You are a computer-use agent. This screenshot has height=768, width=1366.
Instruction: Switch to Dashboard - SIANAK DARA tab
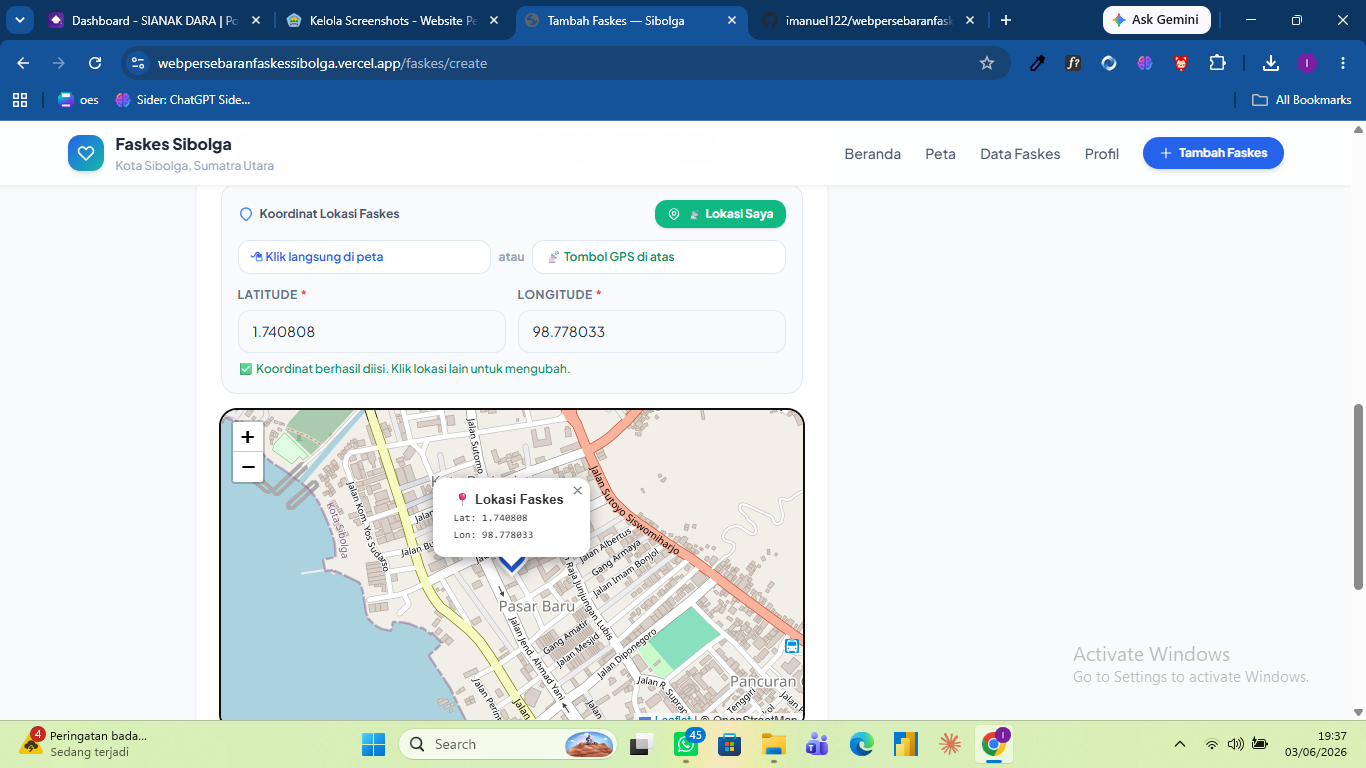click(155, 20)
